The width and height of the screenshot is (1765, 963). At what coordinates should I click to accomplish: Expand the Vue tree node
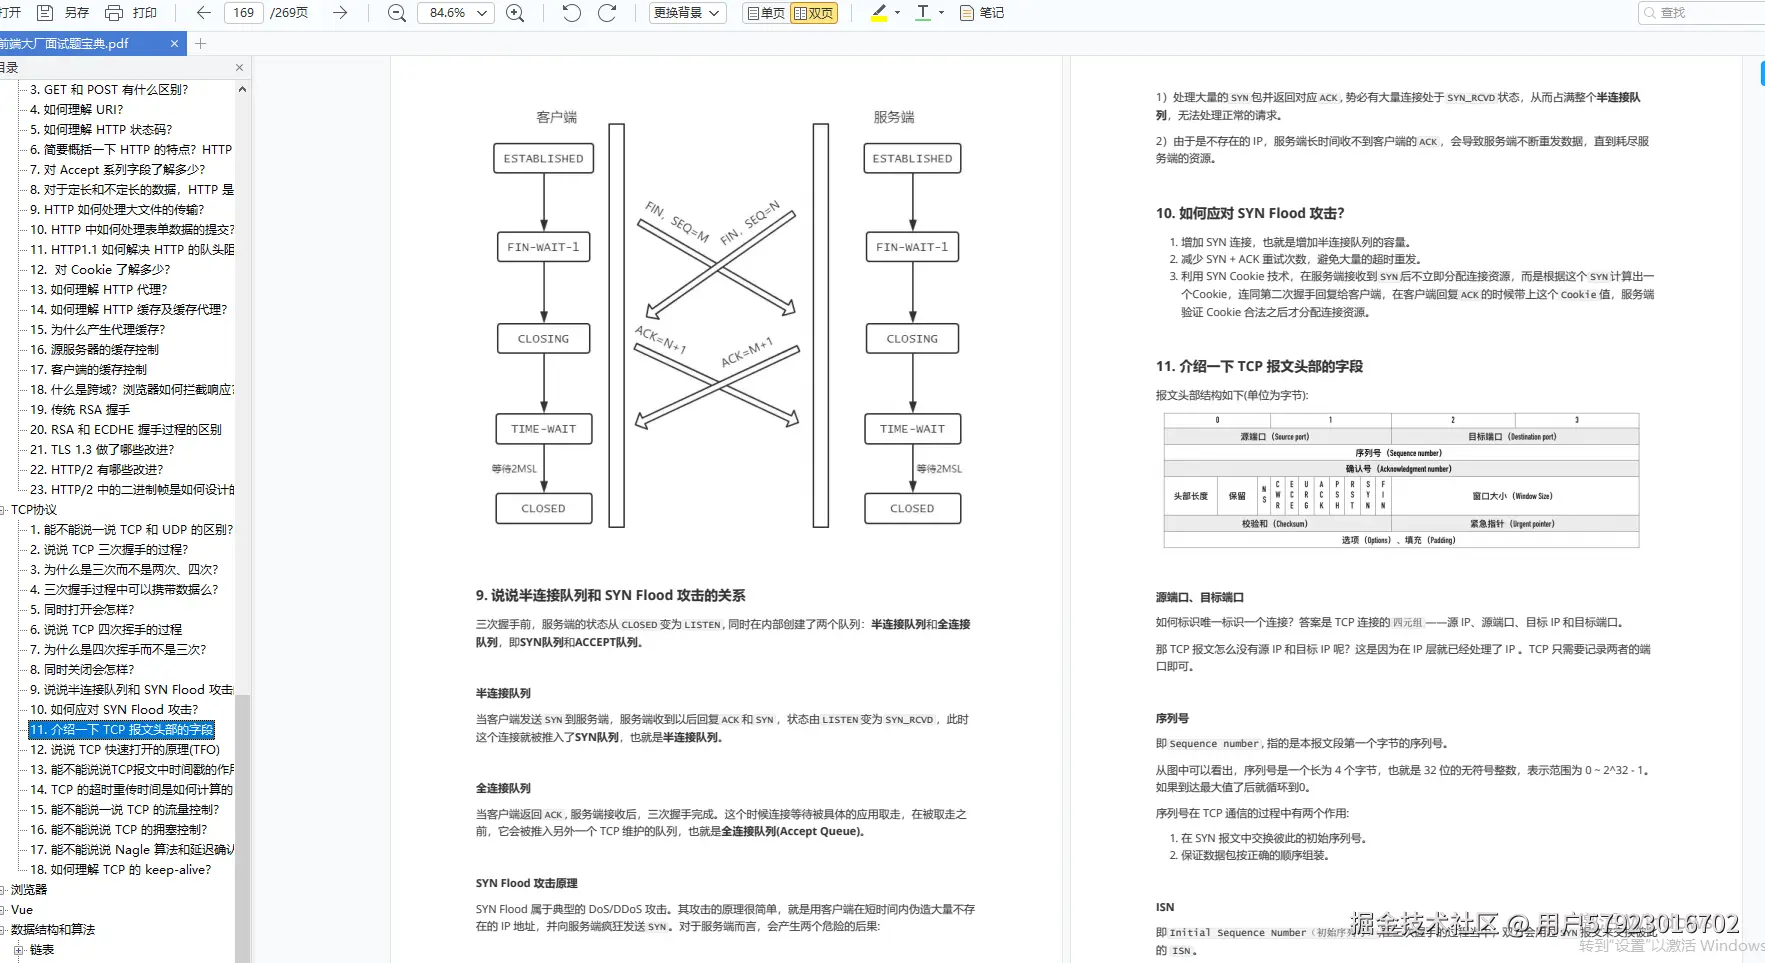[3, 910]
